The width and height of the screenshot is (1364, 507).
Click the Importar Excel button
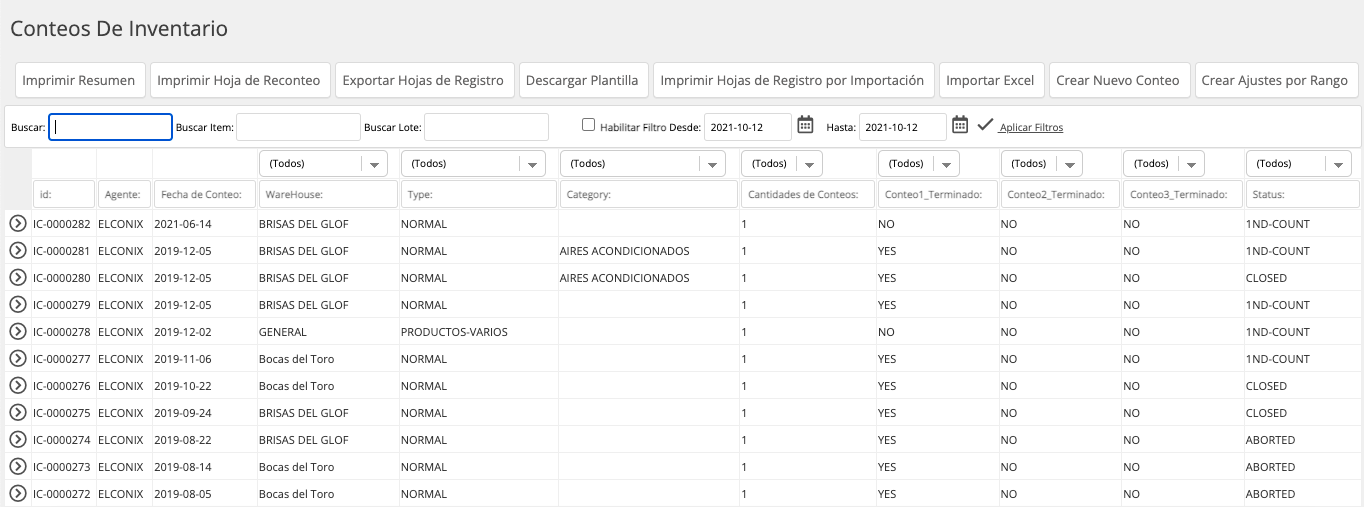click(991, 80)
